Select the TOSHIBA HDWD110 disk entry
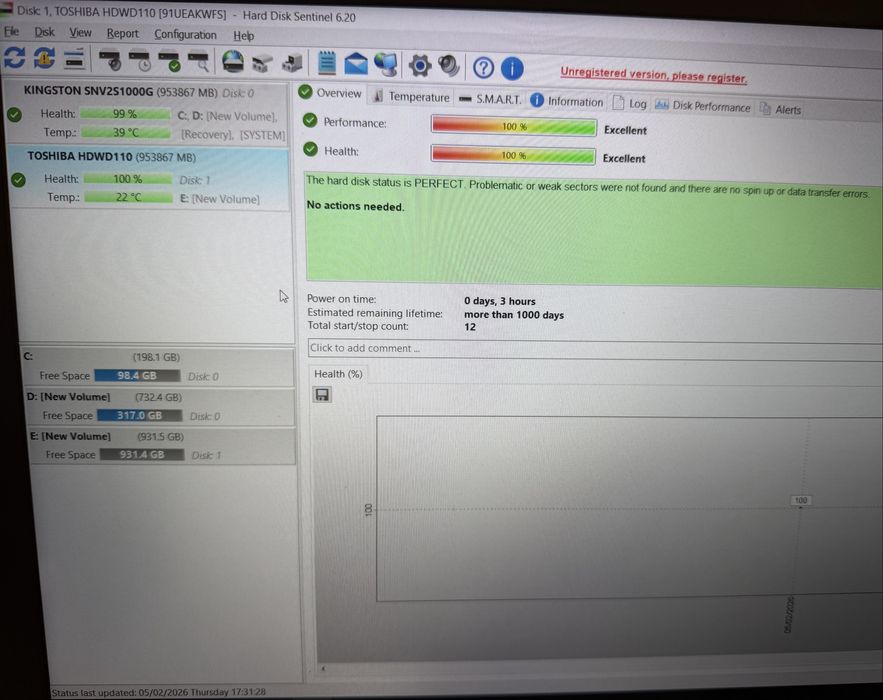883x700 pixels. click(150, 177)
